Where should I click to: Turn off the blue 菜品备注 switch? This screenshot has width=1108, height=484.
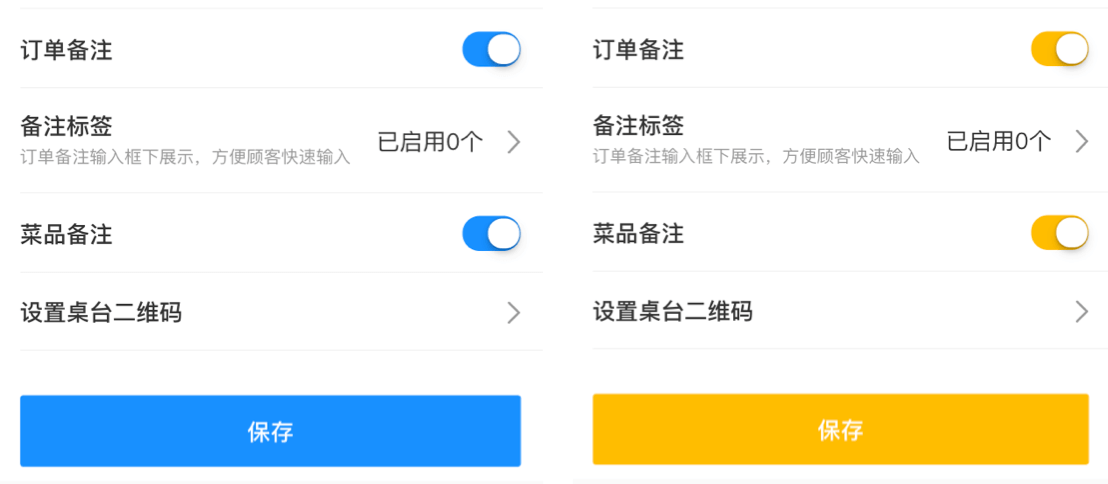491,234
